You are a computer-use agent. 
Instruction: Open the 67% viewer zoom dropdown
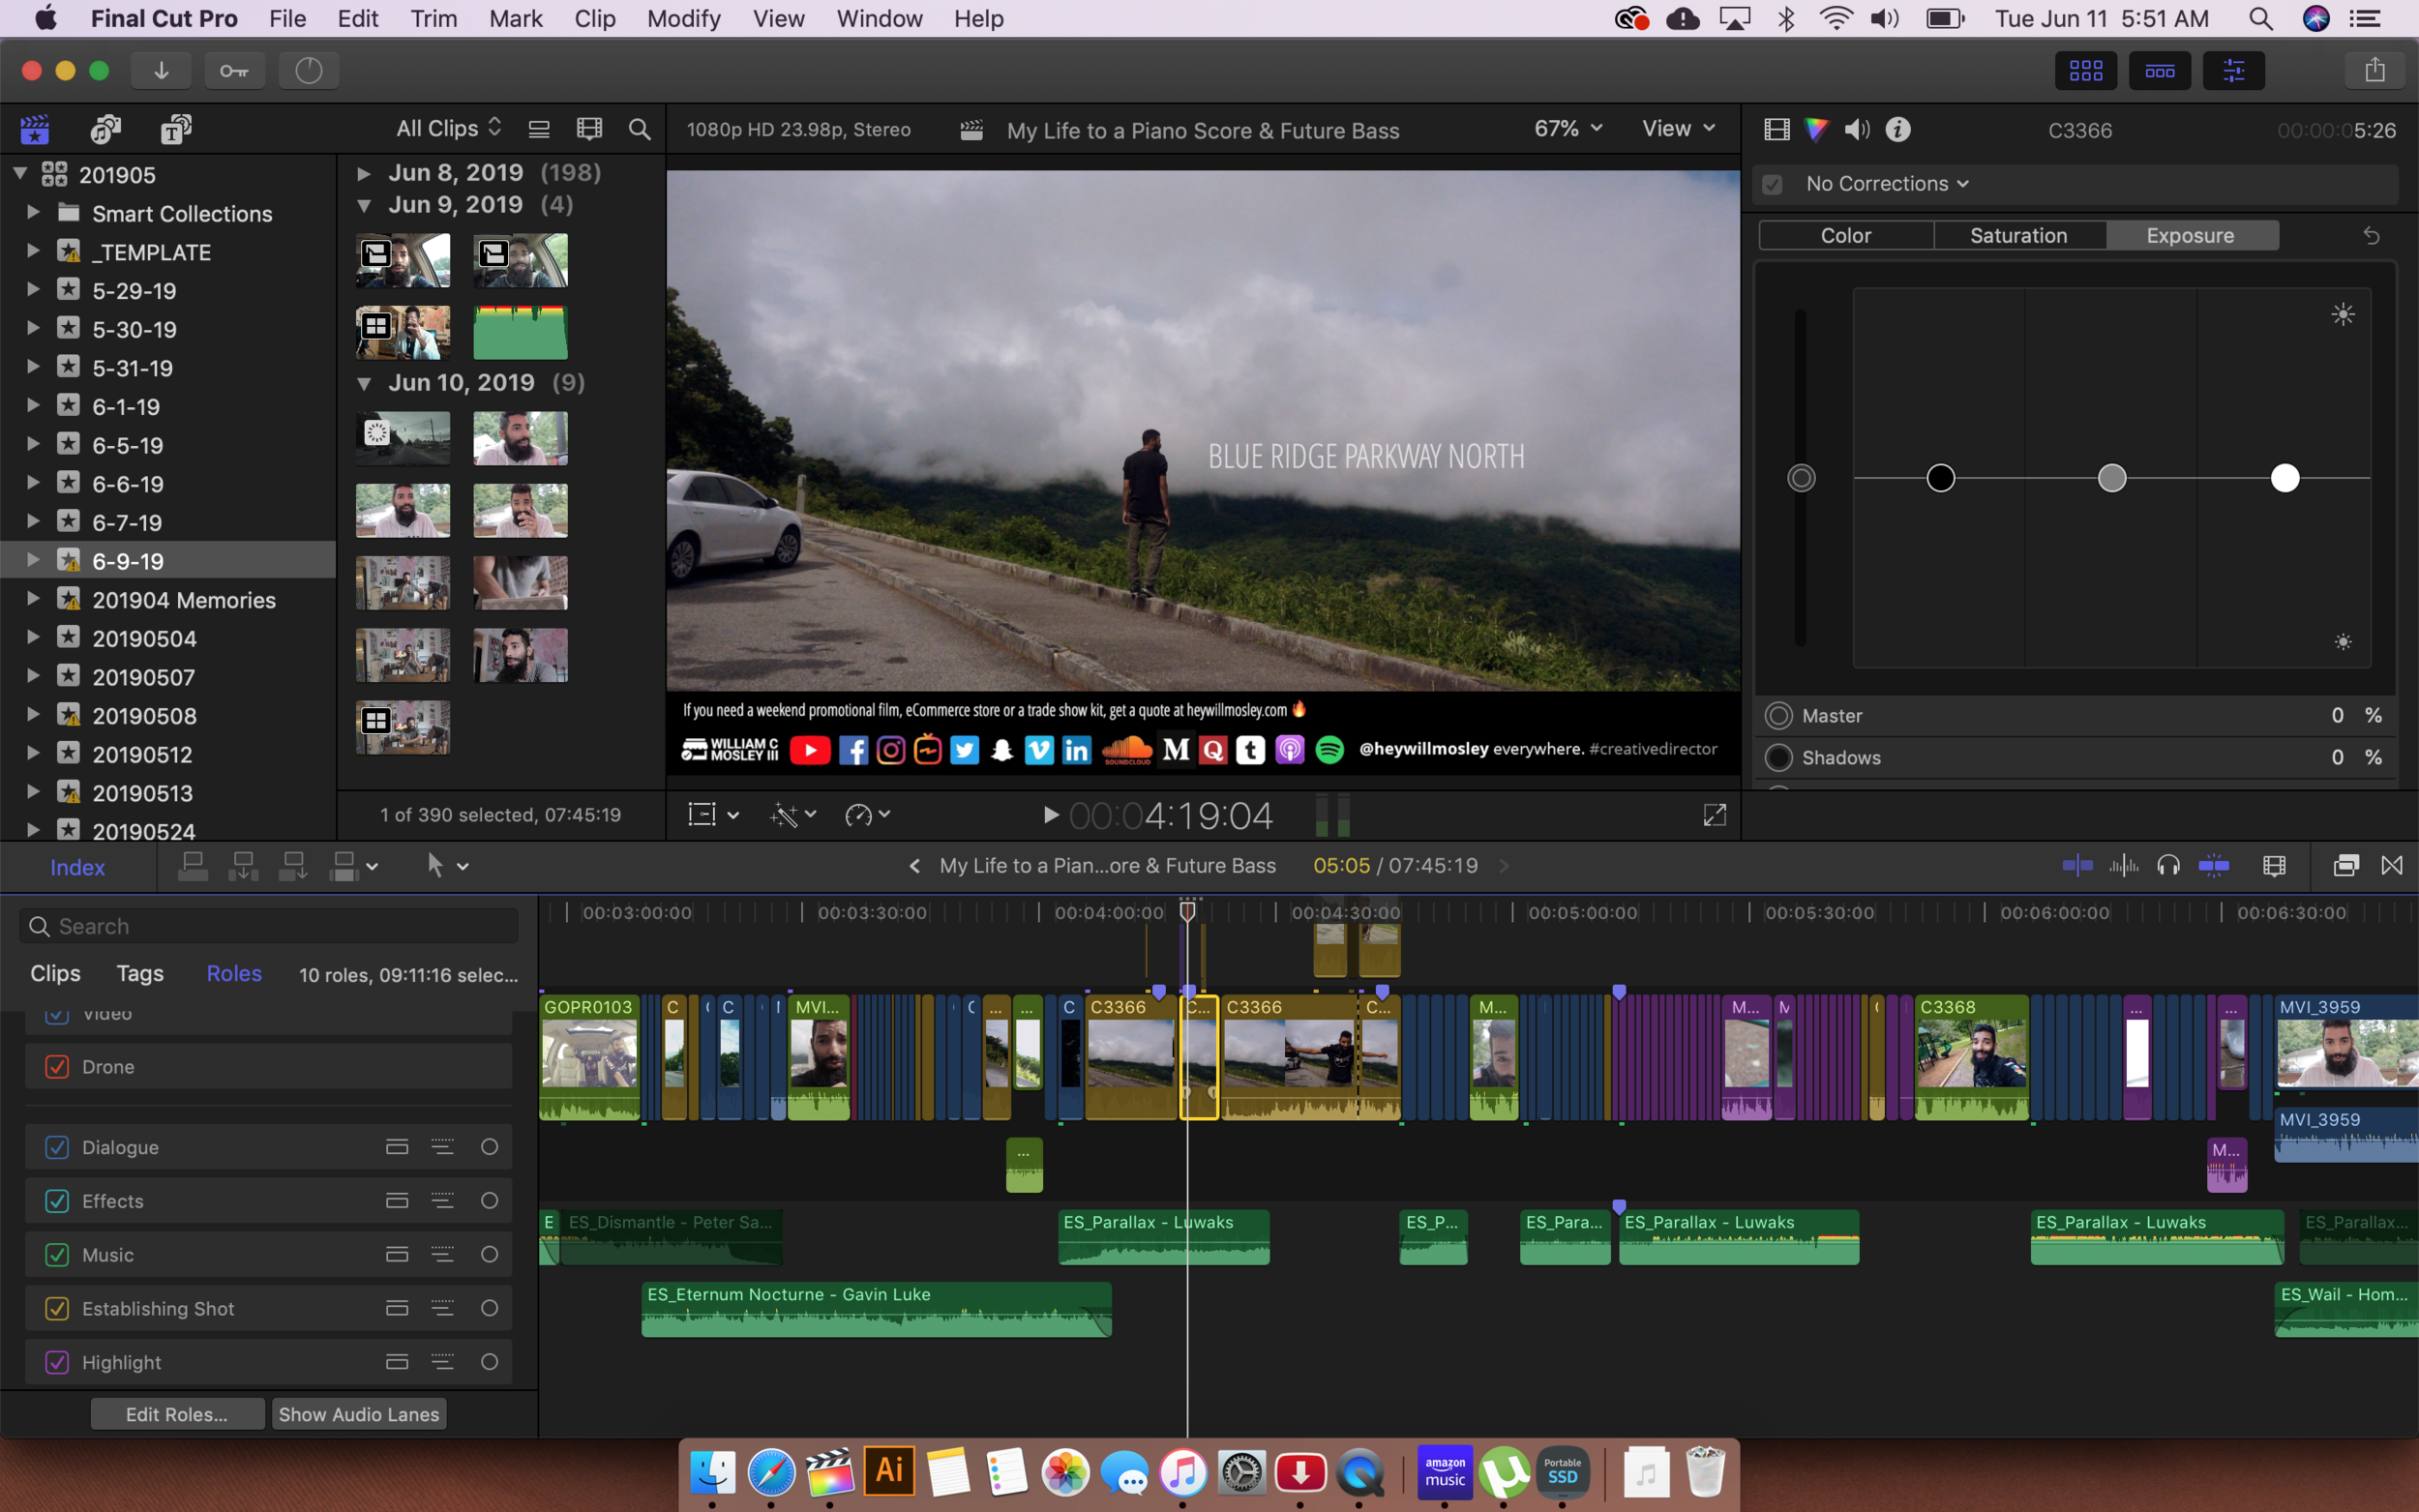[1568, 128]
